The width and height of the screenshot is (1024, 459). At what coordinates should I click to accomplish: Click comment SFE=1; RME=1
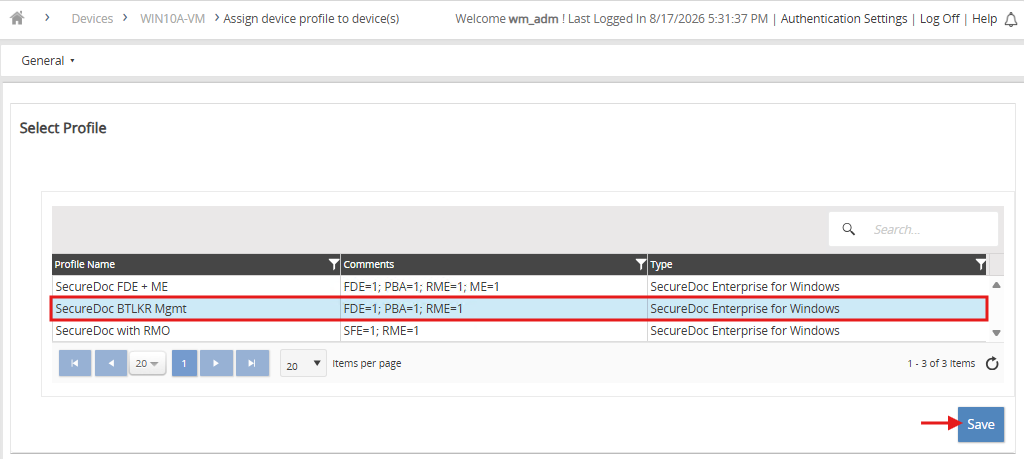click(x=381, y=330)
